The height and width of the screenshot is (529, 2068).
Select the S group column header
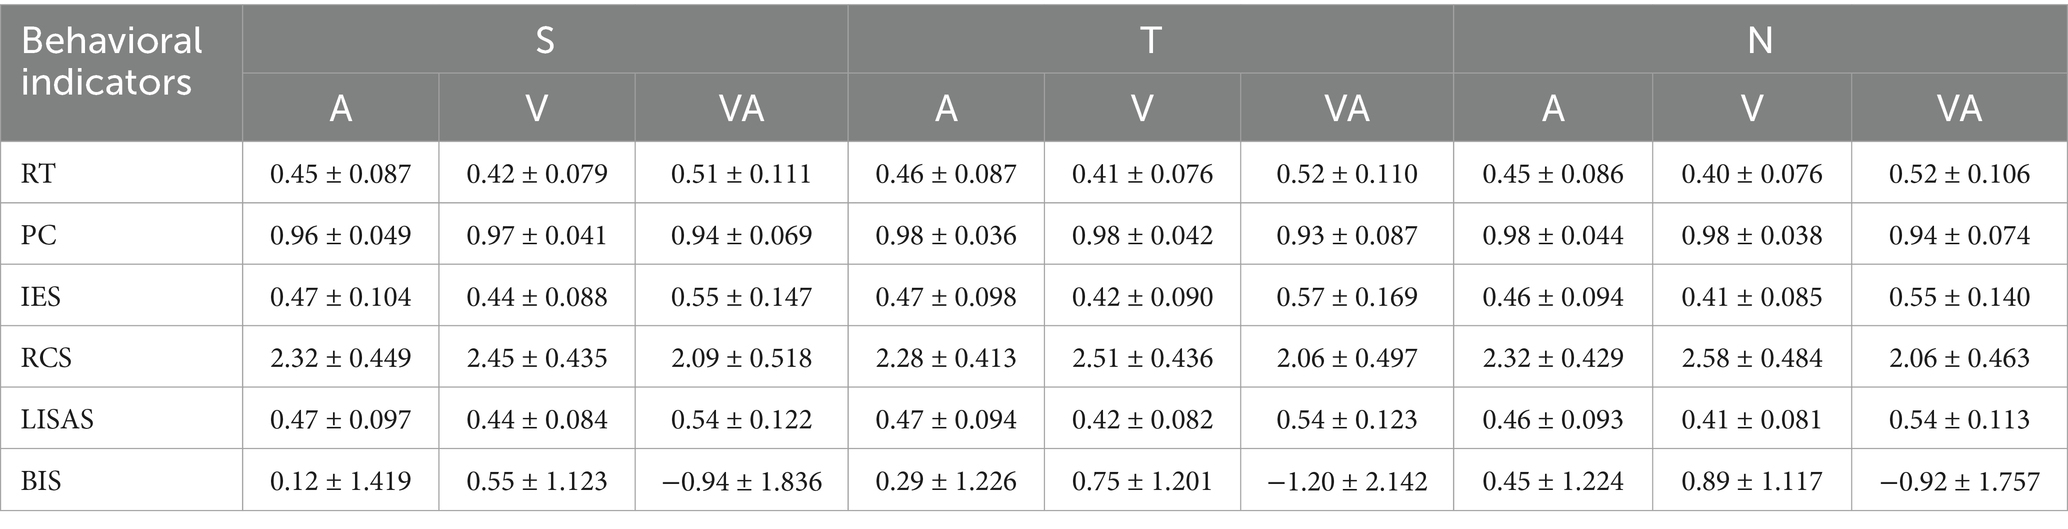tap(544, 40)
